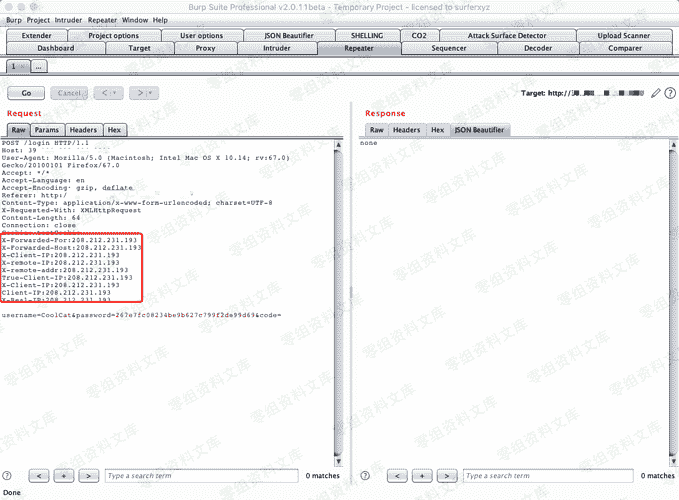The width and height of the screenshot is (679, 500).
Task: Switch to request Params tab
Action: [47, 130]
